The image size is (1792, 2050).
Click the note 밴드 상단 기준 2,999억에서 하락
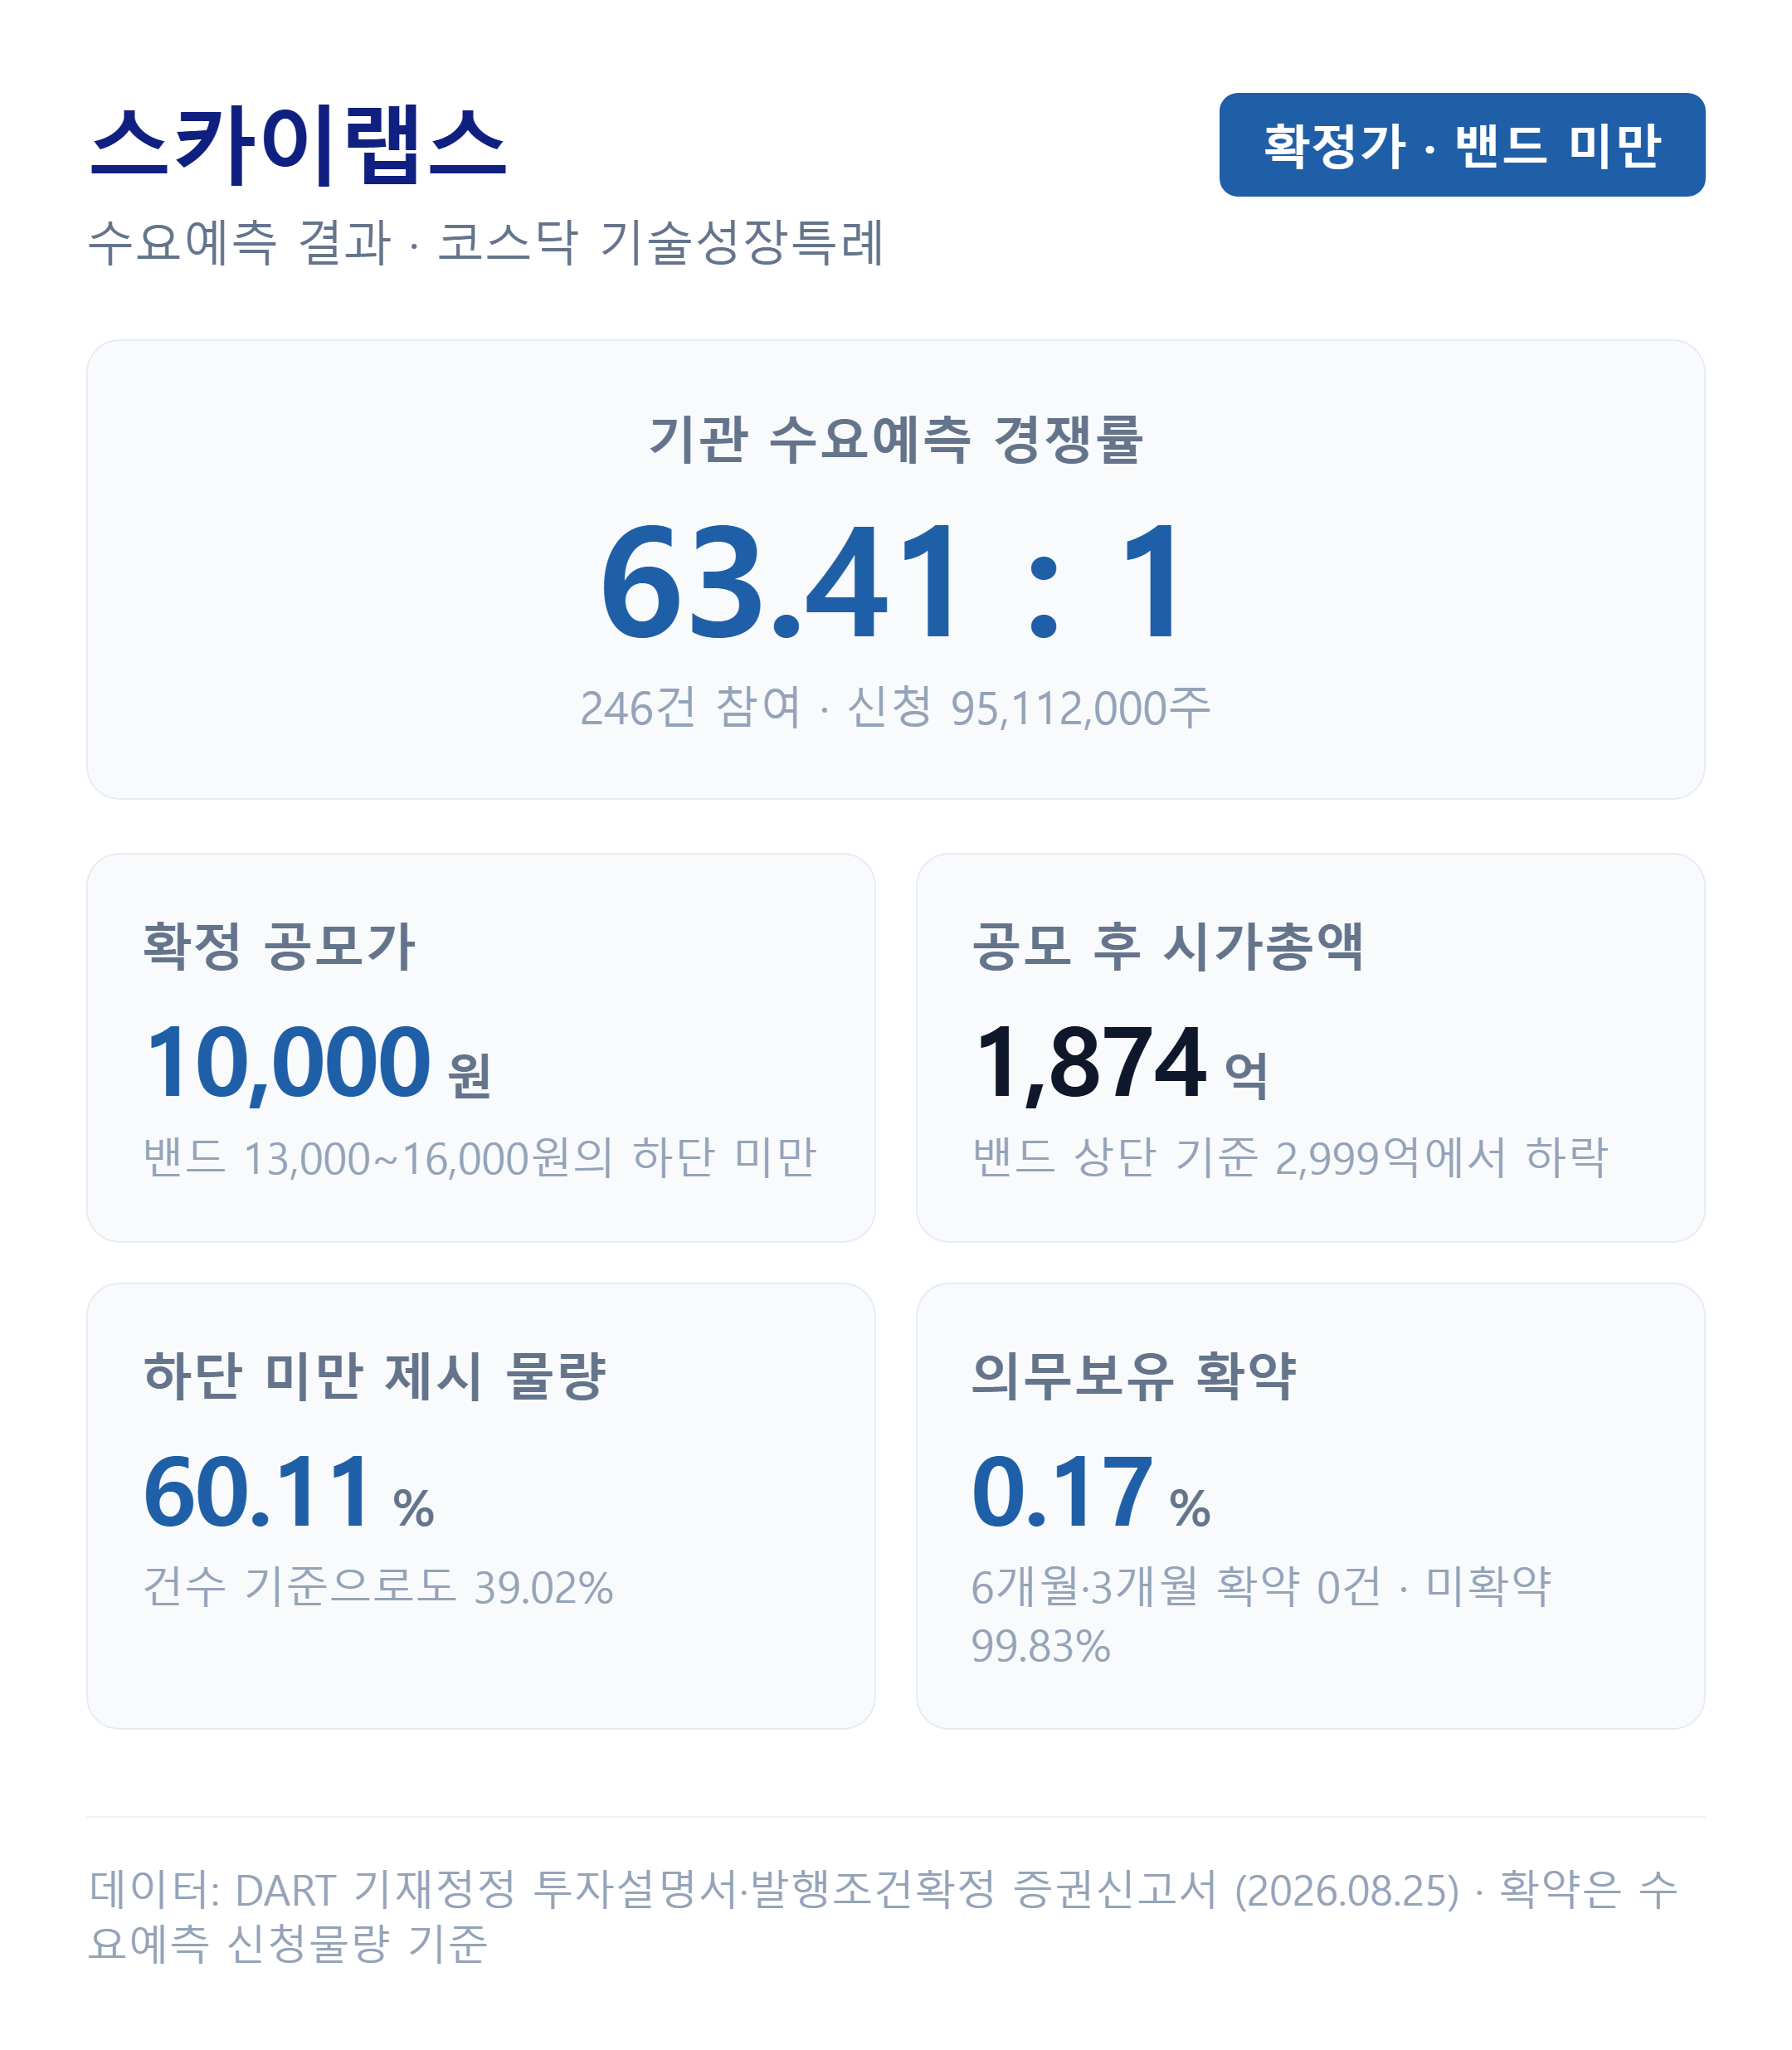tap(1290, 1157)
